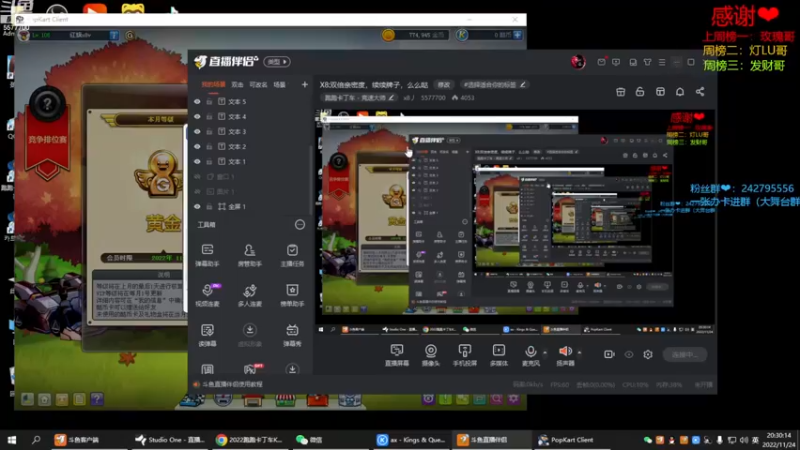Click the 修改 title button

point(444,85)
